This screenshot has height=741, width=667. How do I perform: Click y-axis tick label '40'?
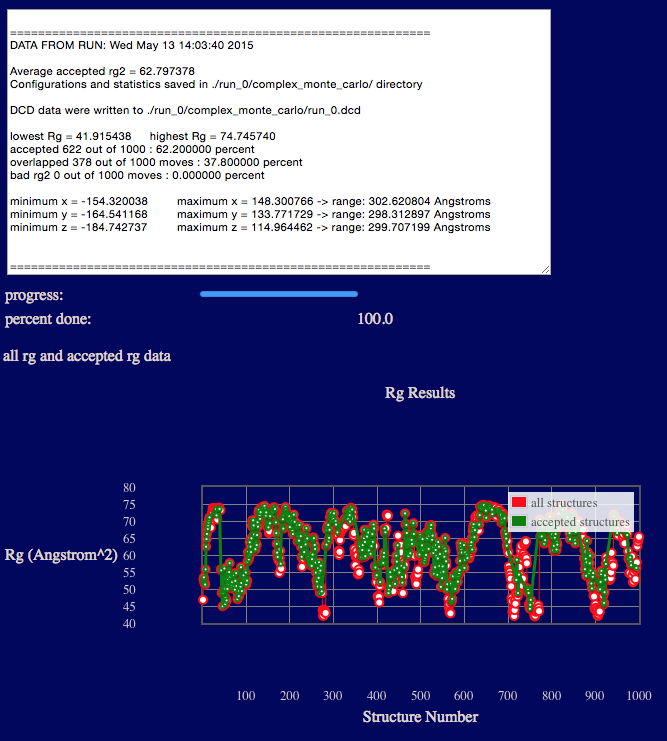[x=129, y=624]
